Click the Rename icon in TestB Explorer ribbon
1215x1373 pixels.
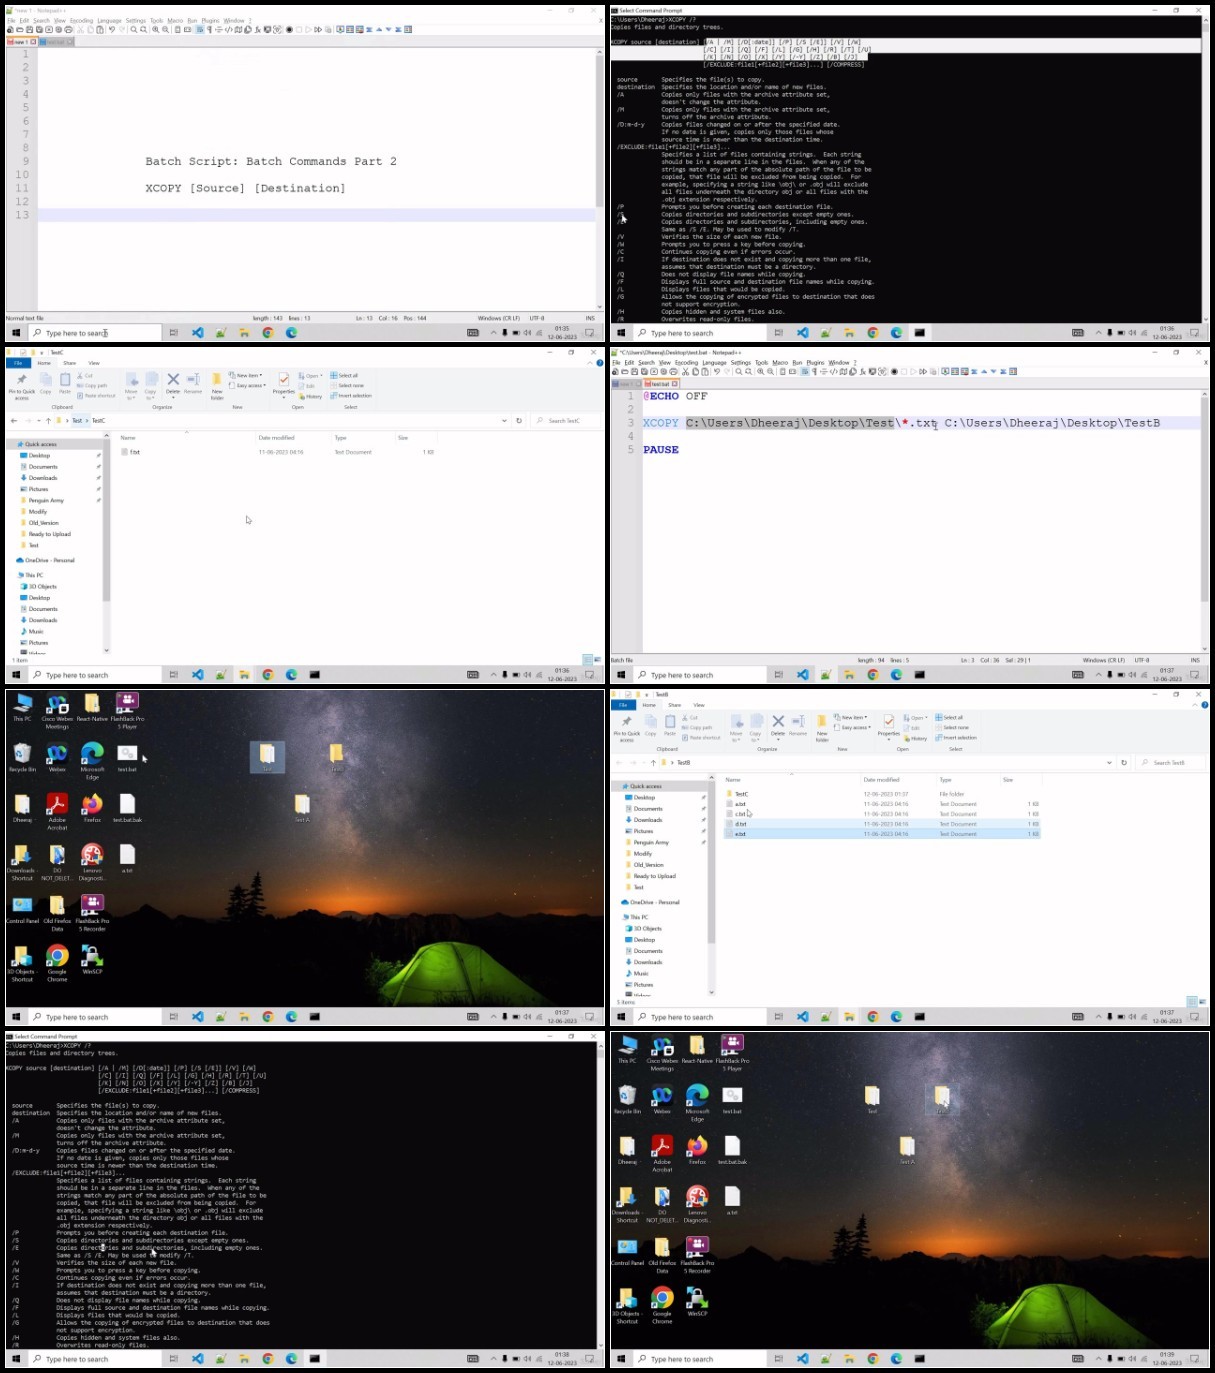(x=798, y=725)
